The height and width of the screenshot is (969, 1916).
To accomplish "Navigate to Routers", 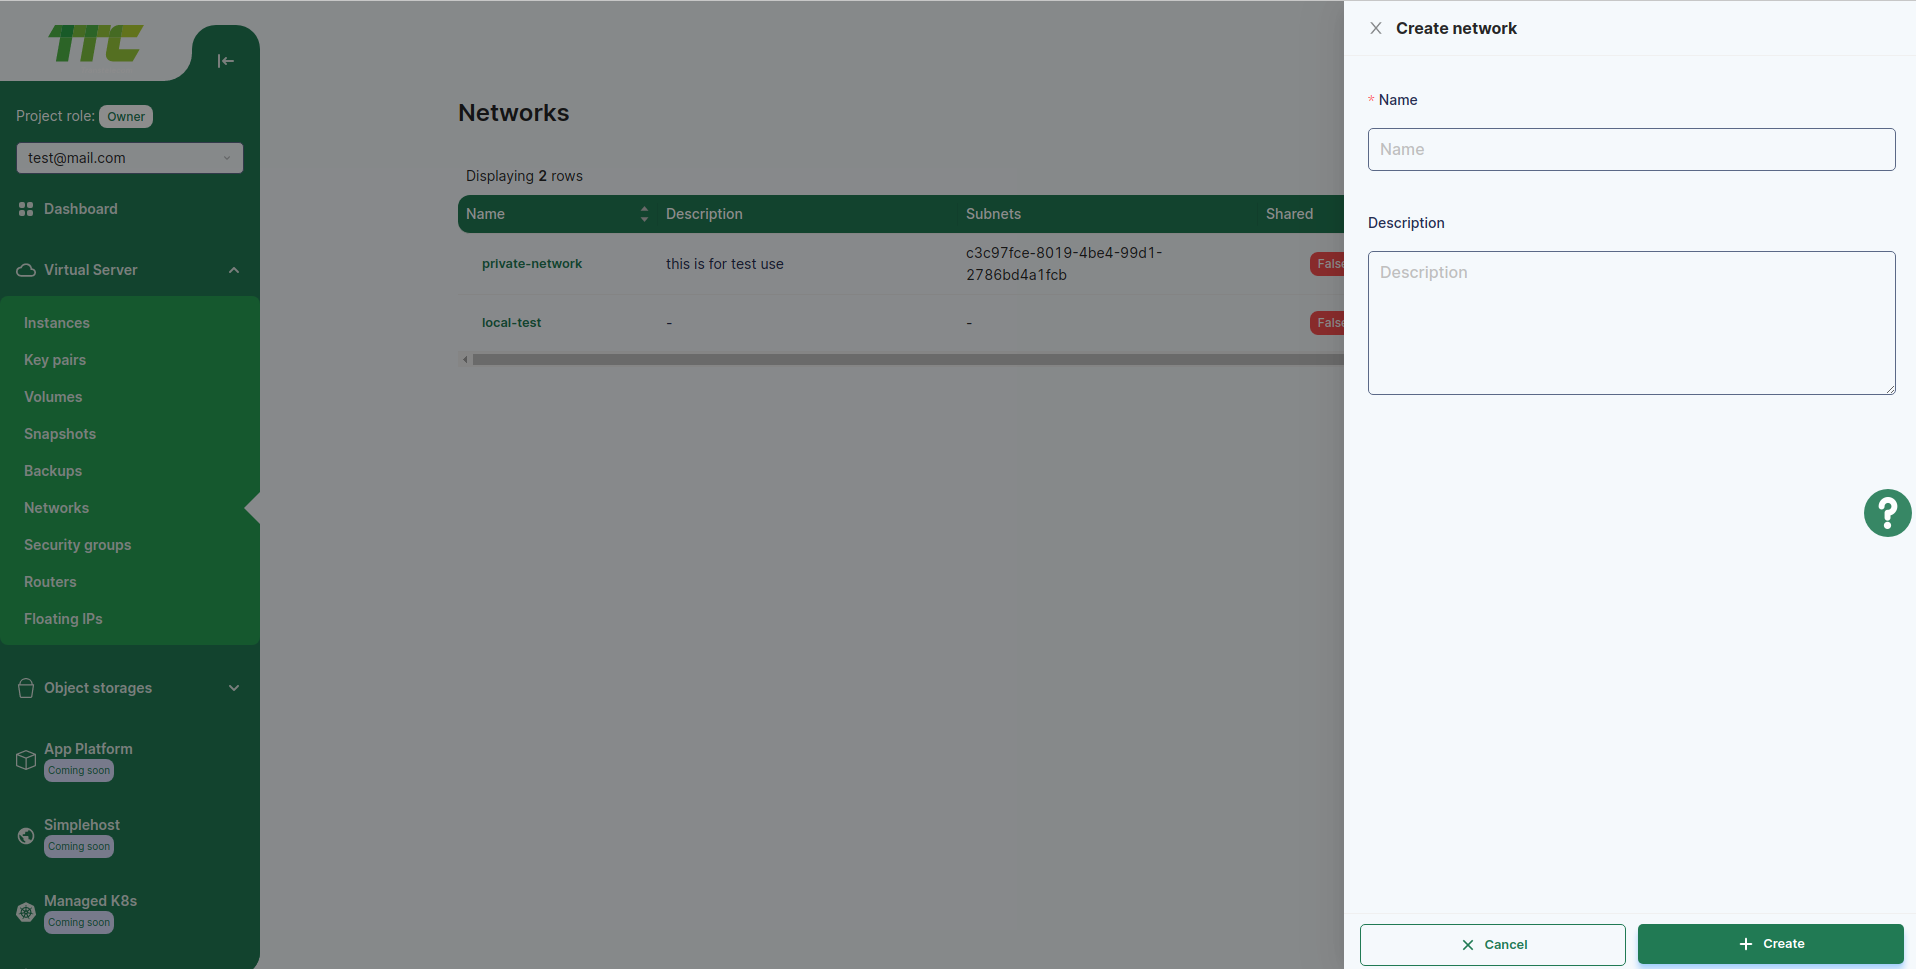I will 50,582.
